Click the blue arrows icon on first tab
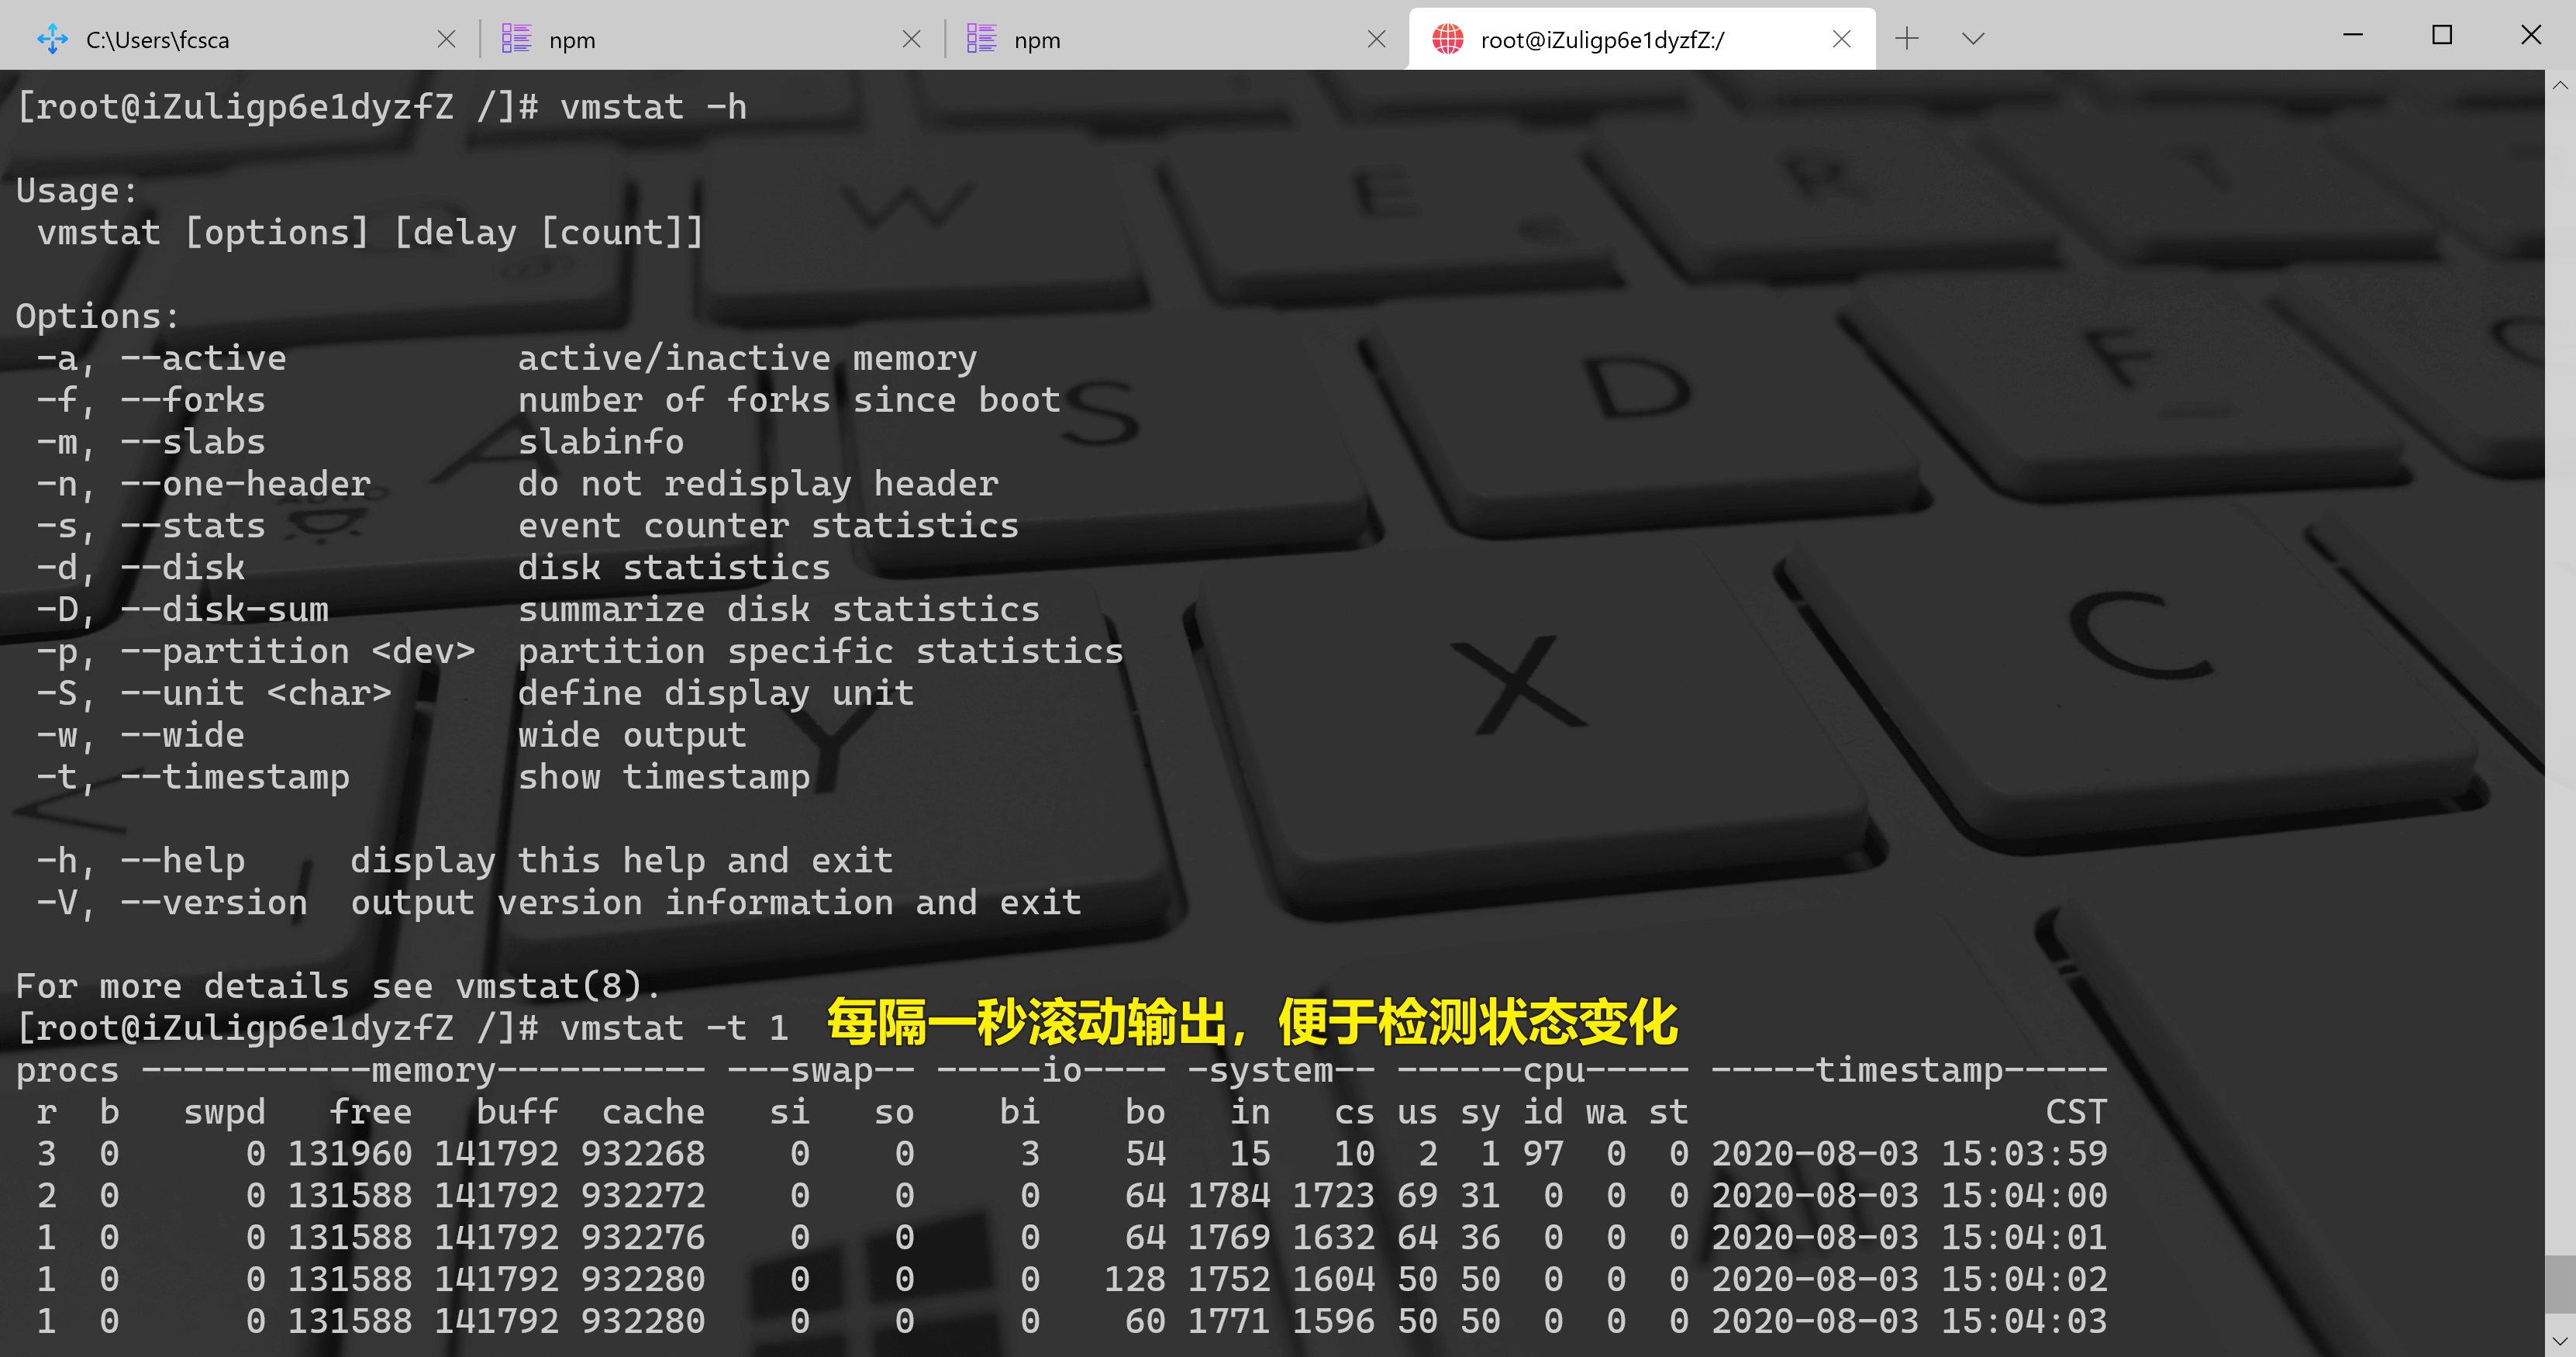2576x1357 pixels. click(x=52, y=39)
